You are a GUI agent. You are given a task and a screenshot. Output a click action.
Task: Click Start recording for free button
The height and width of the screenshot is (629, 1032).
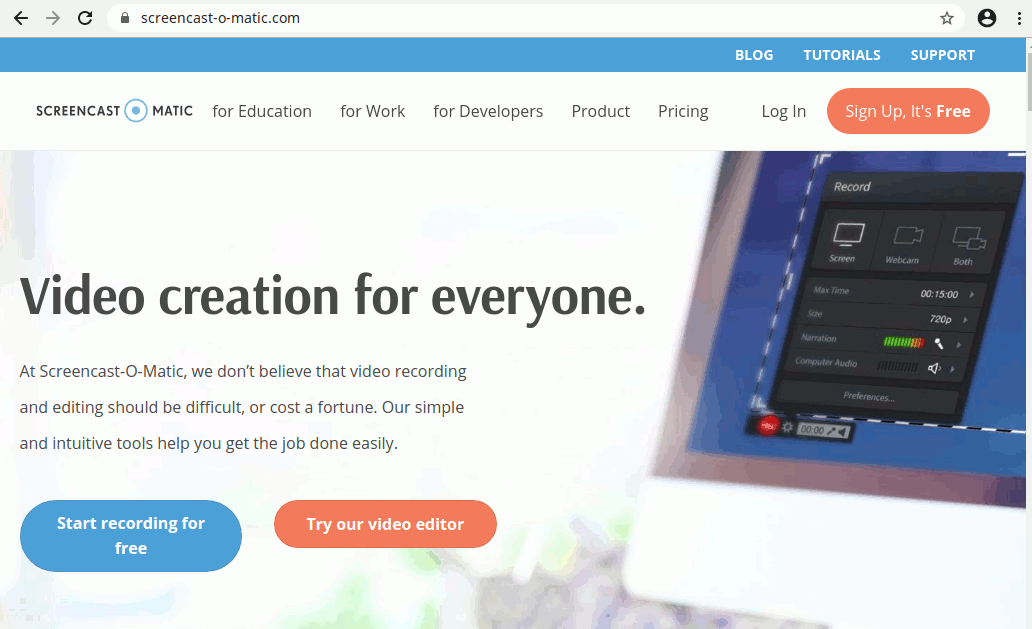[131, 536]
